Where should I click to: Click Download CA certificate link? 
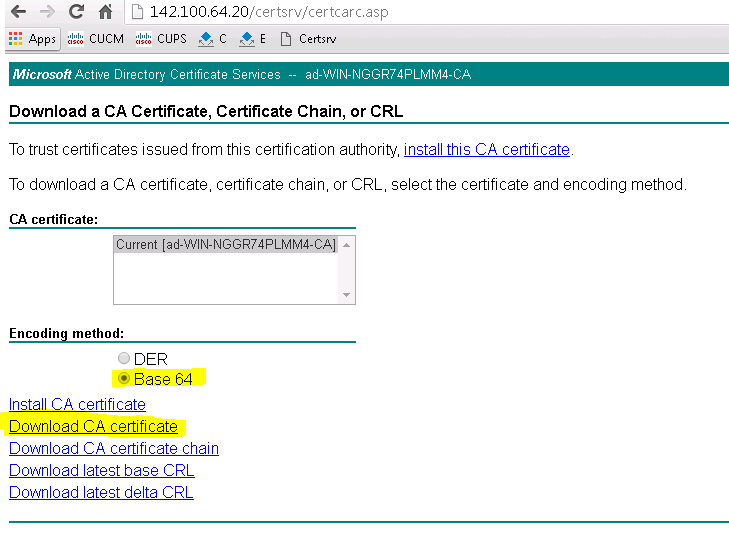93,426
